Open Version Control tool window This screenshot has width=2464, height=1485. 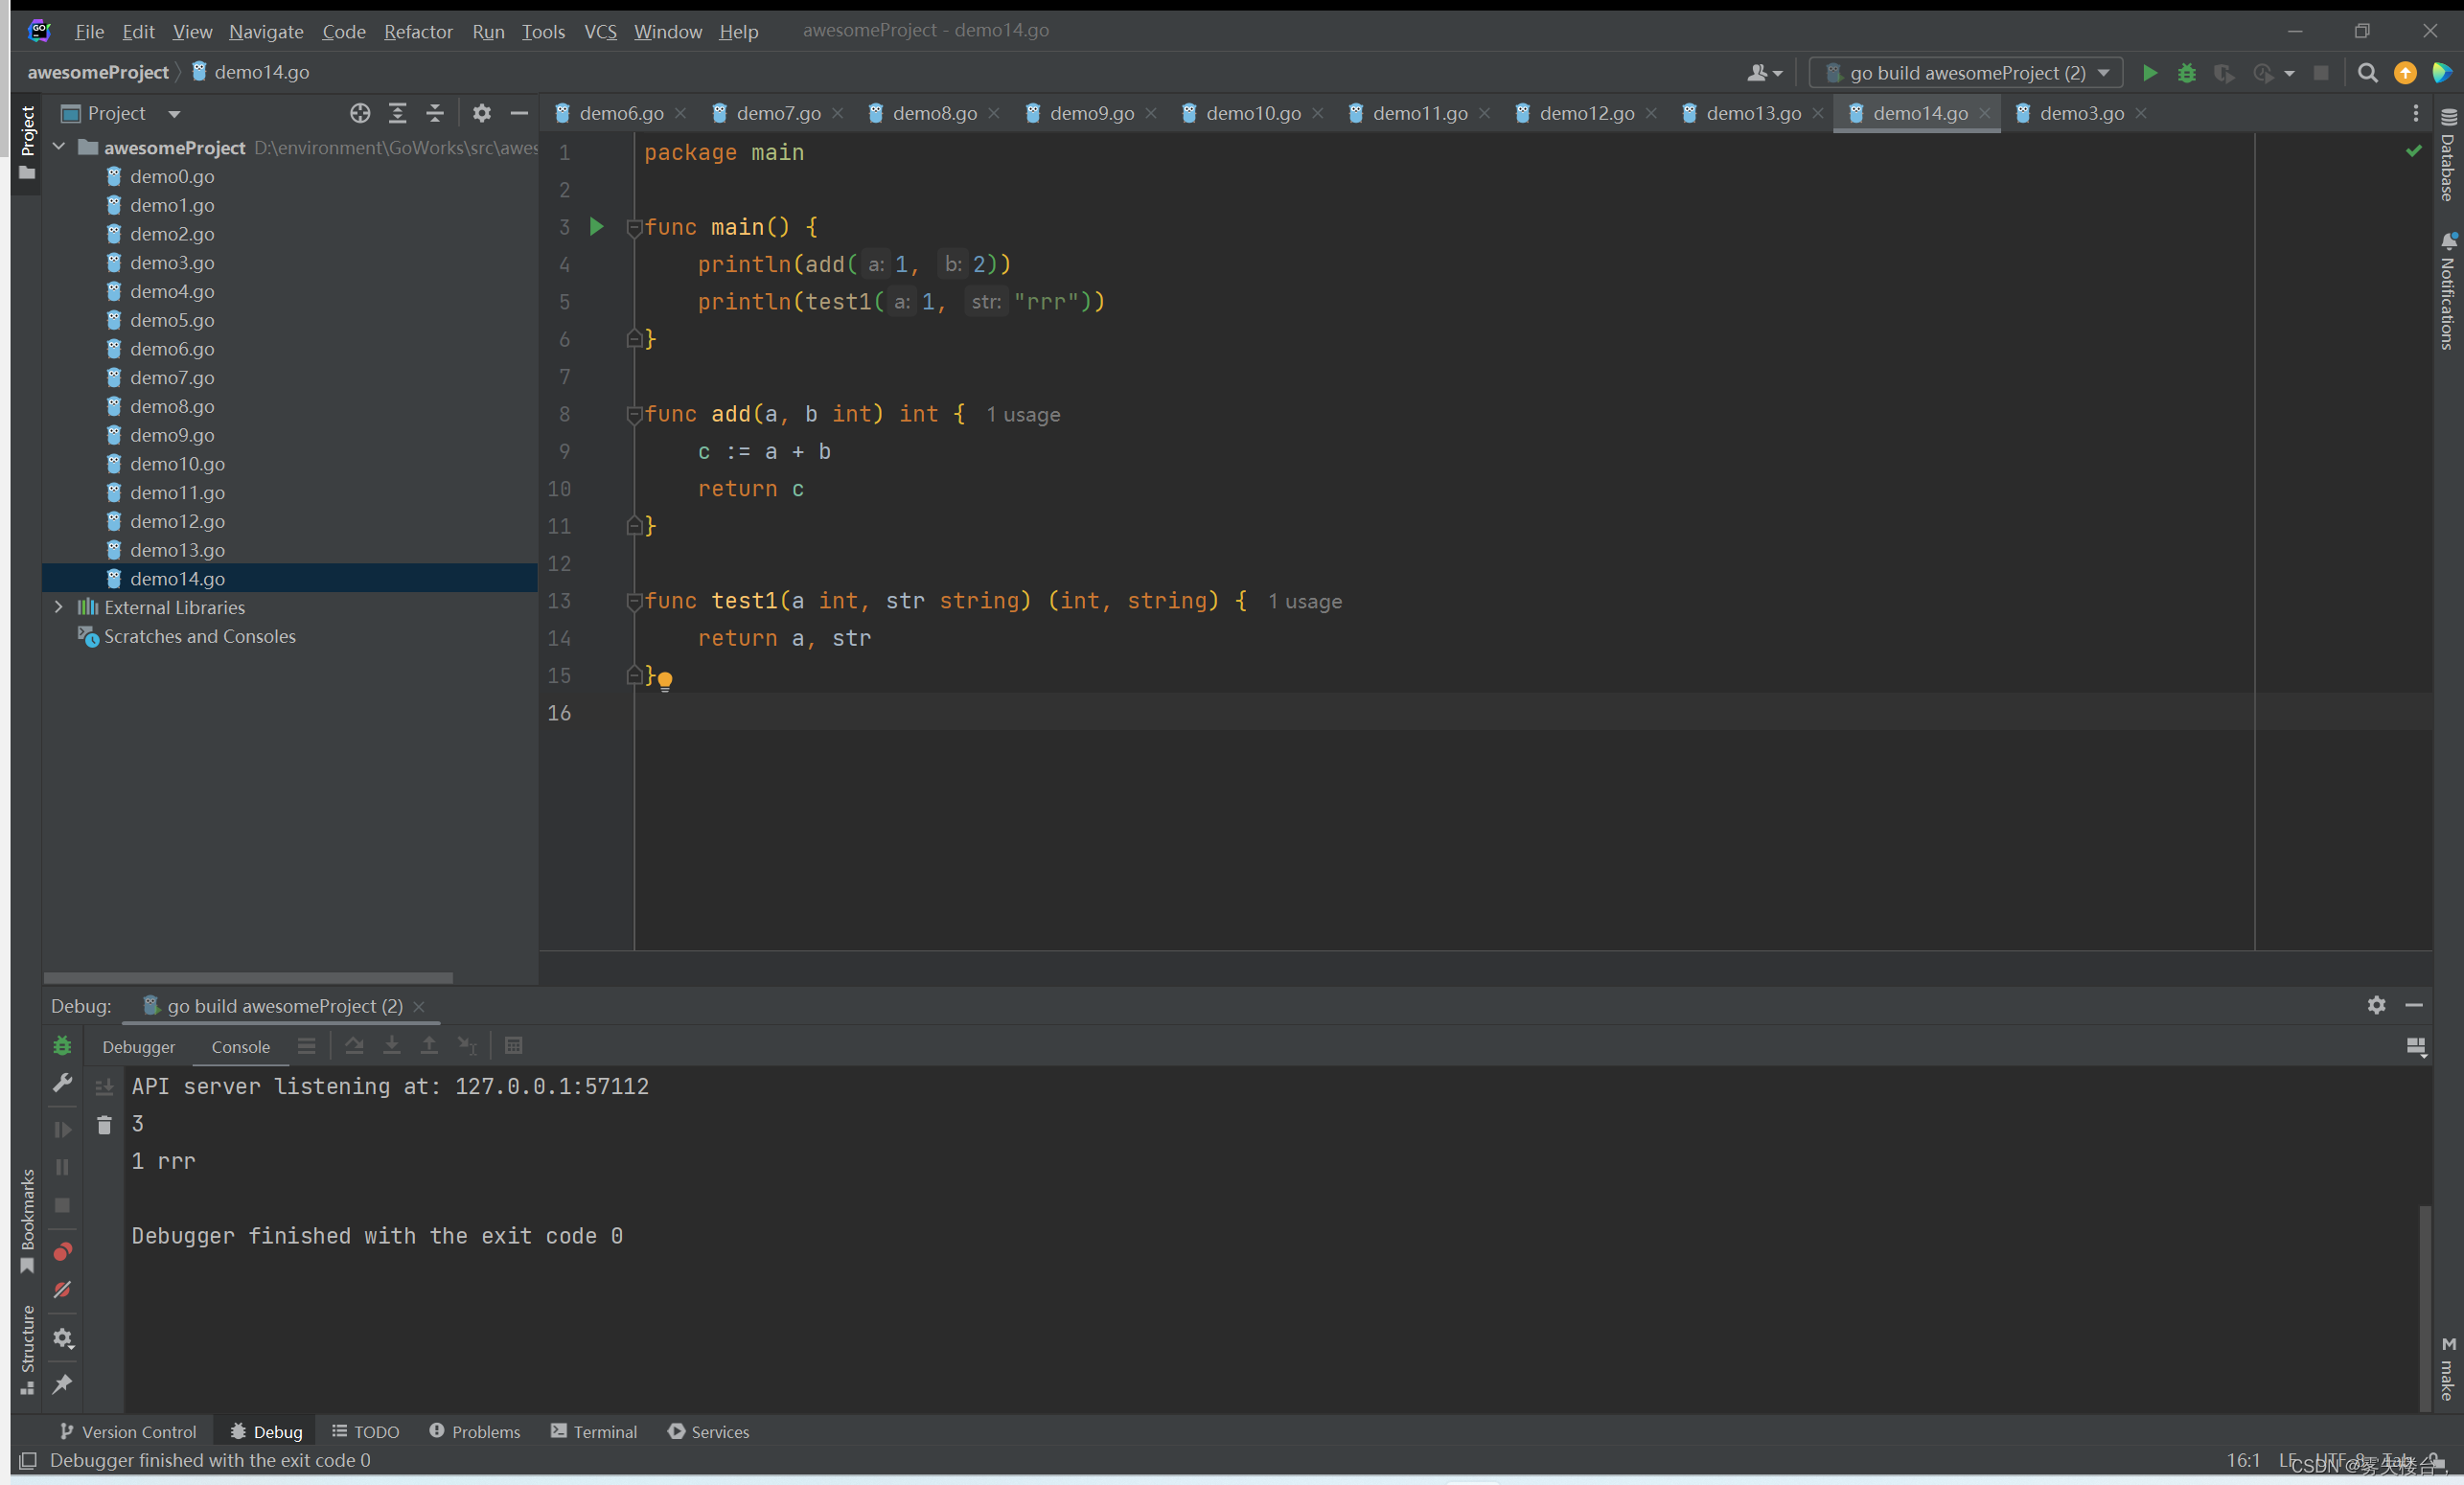point(128,1431)
